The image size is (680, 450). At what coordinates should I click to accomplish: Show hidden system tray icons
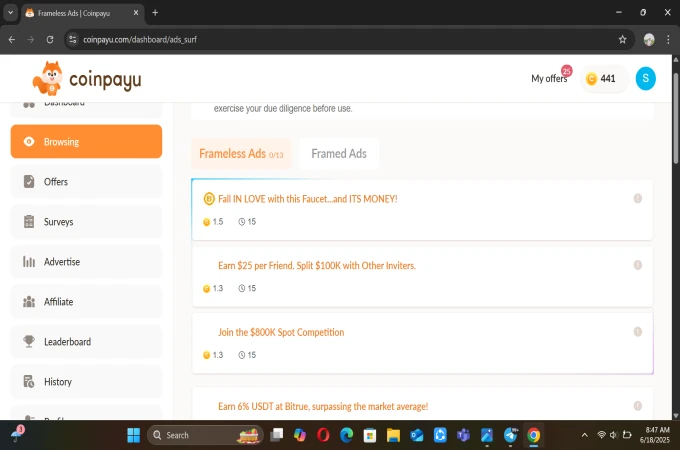coord(585,435)
